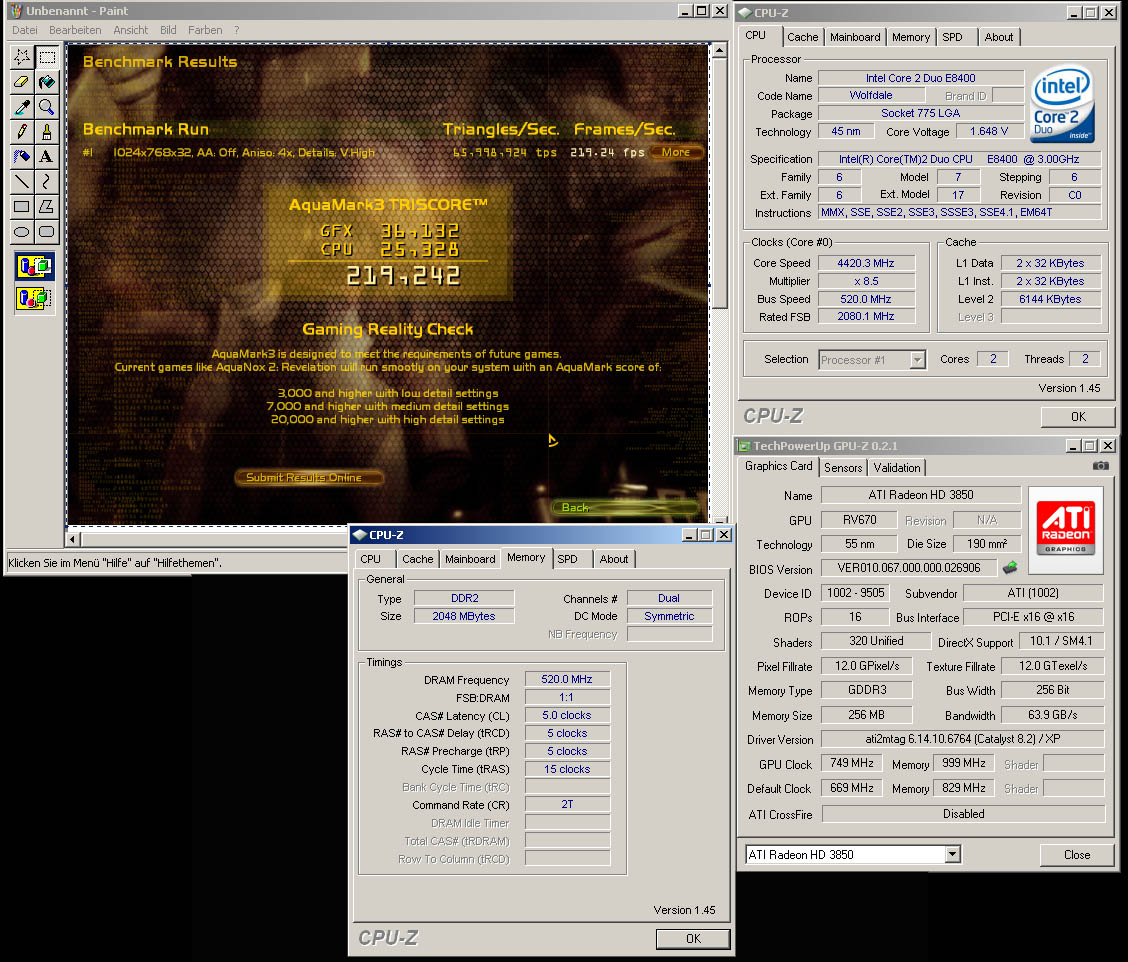Open the Sensors tab in GPU-Z
Viewport: 1128px width, 962px height.
842,468
